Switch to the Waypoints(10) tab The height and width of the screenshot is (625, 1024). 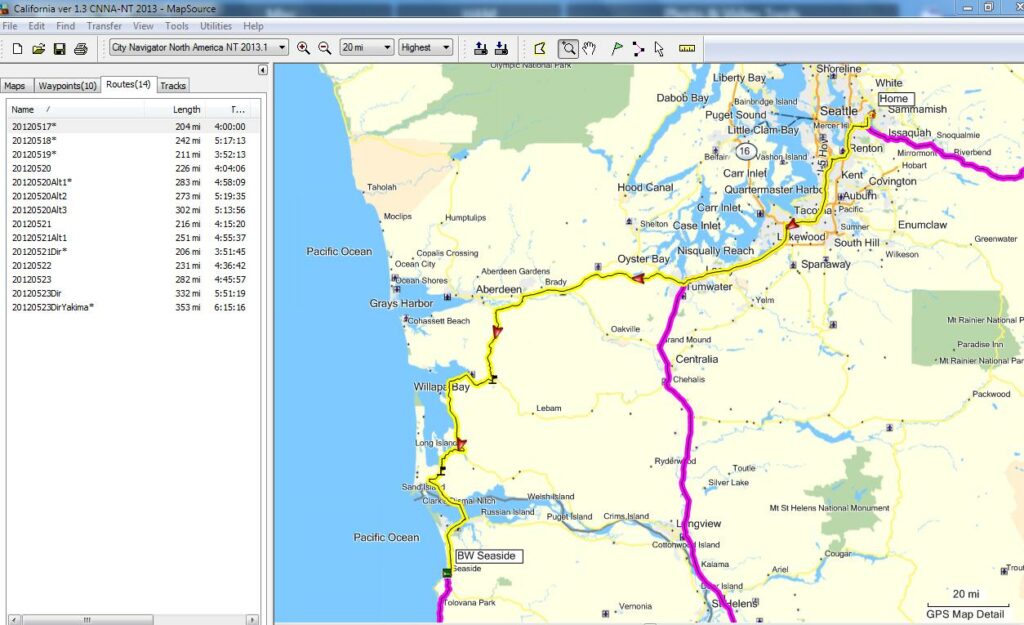(x=67, y=86)
